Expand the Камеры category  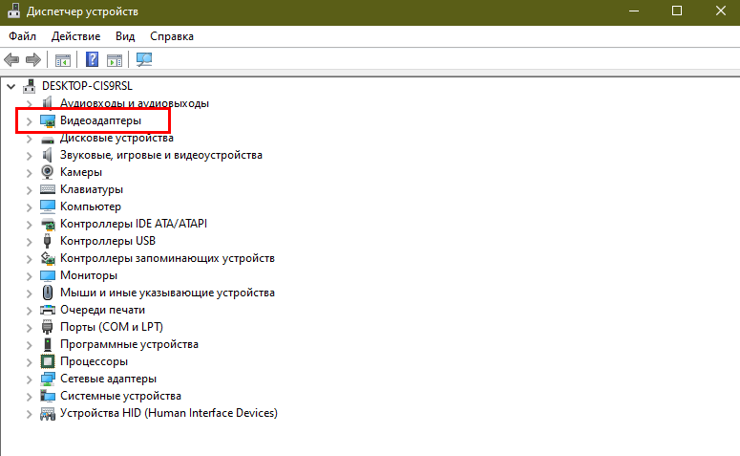pyautogui.click(x=29, y=173)
